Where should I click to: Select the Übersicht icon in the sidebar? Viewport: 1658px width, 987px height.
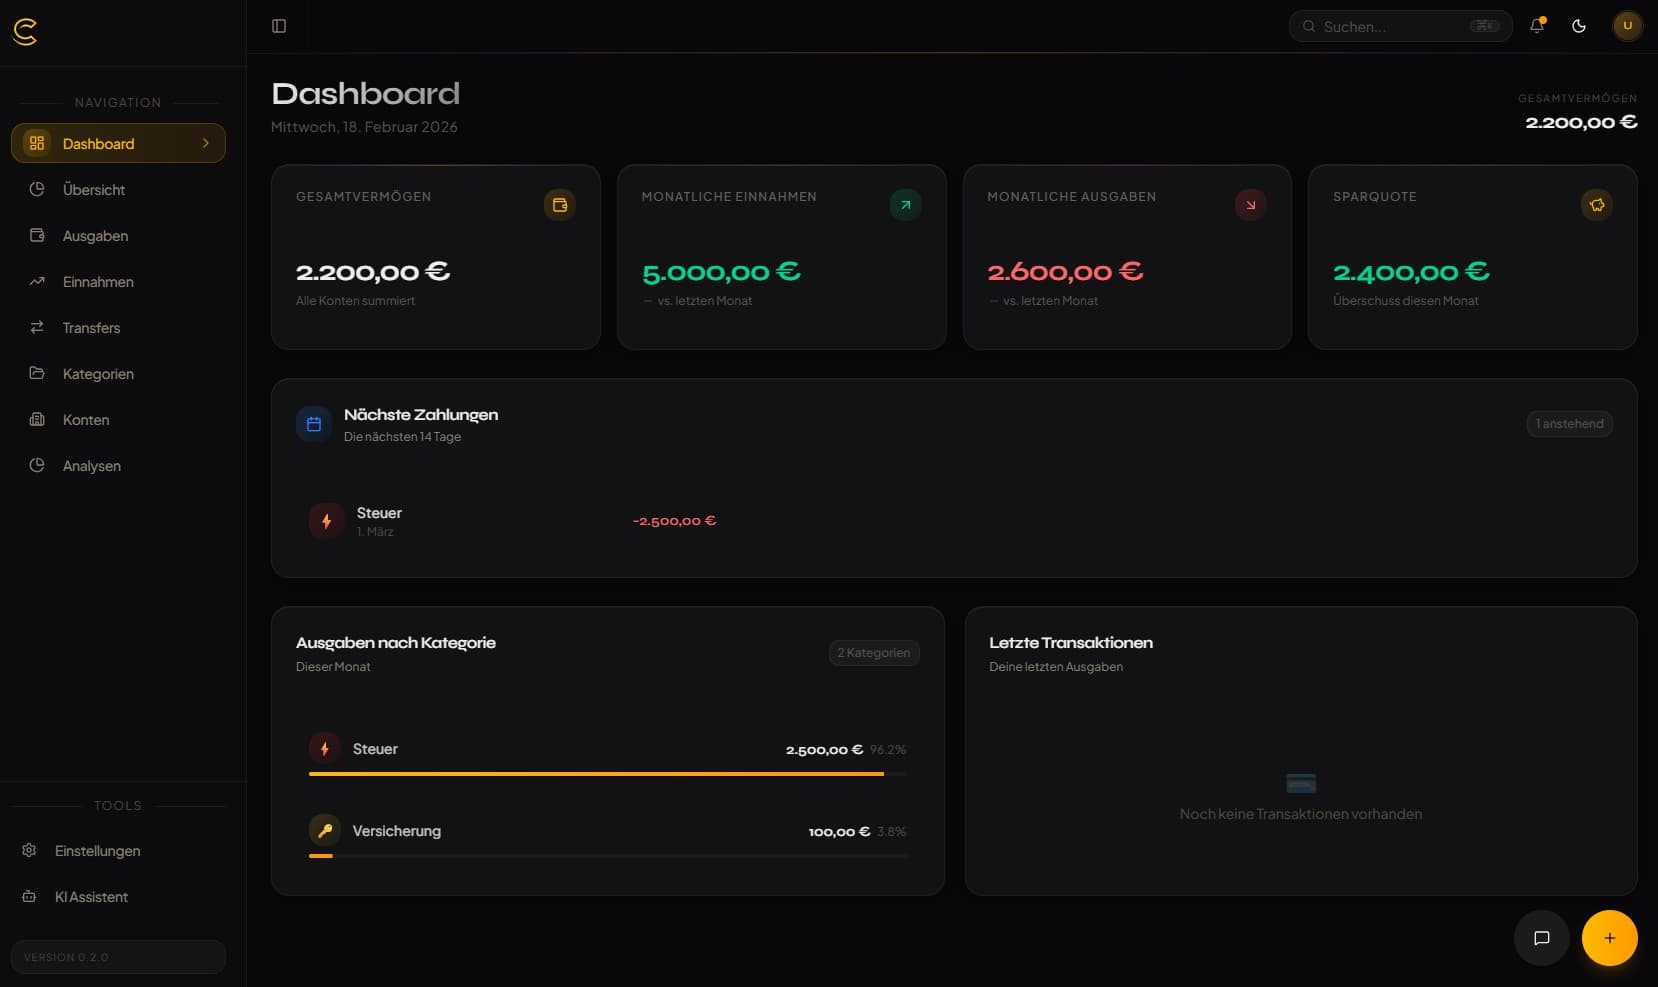coord(37,189)
